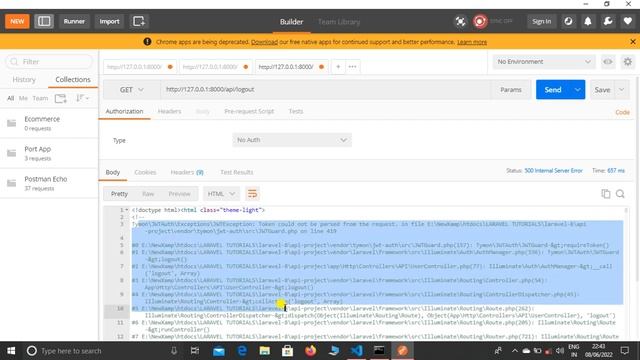This screenshot has height=360, width=640.
Task: Open the Tests tab
Action: click(x=296, y=111)
